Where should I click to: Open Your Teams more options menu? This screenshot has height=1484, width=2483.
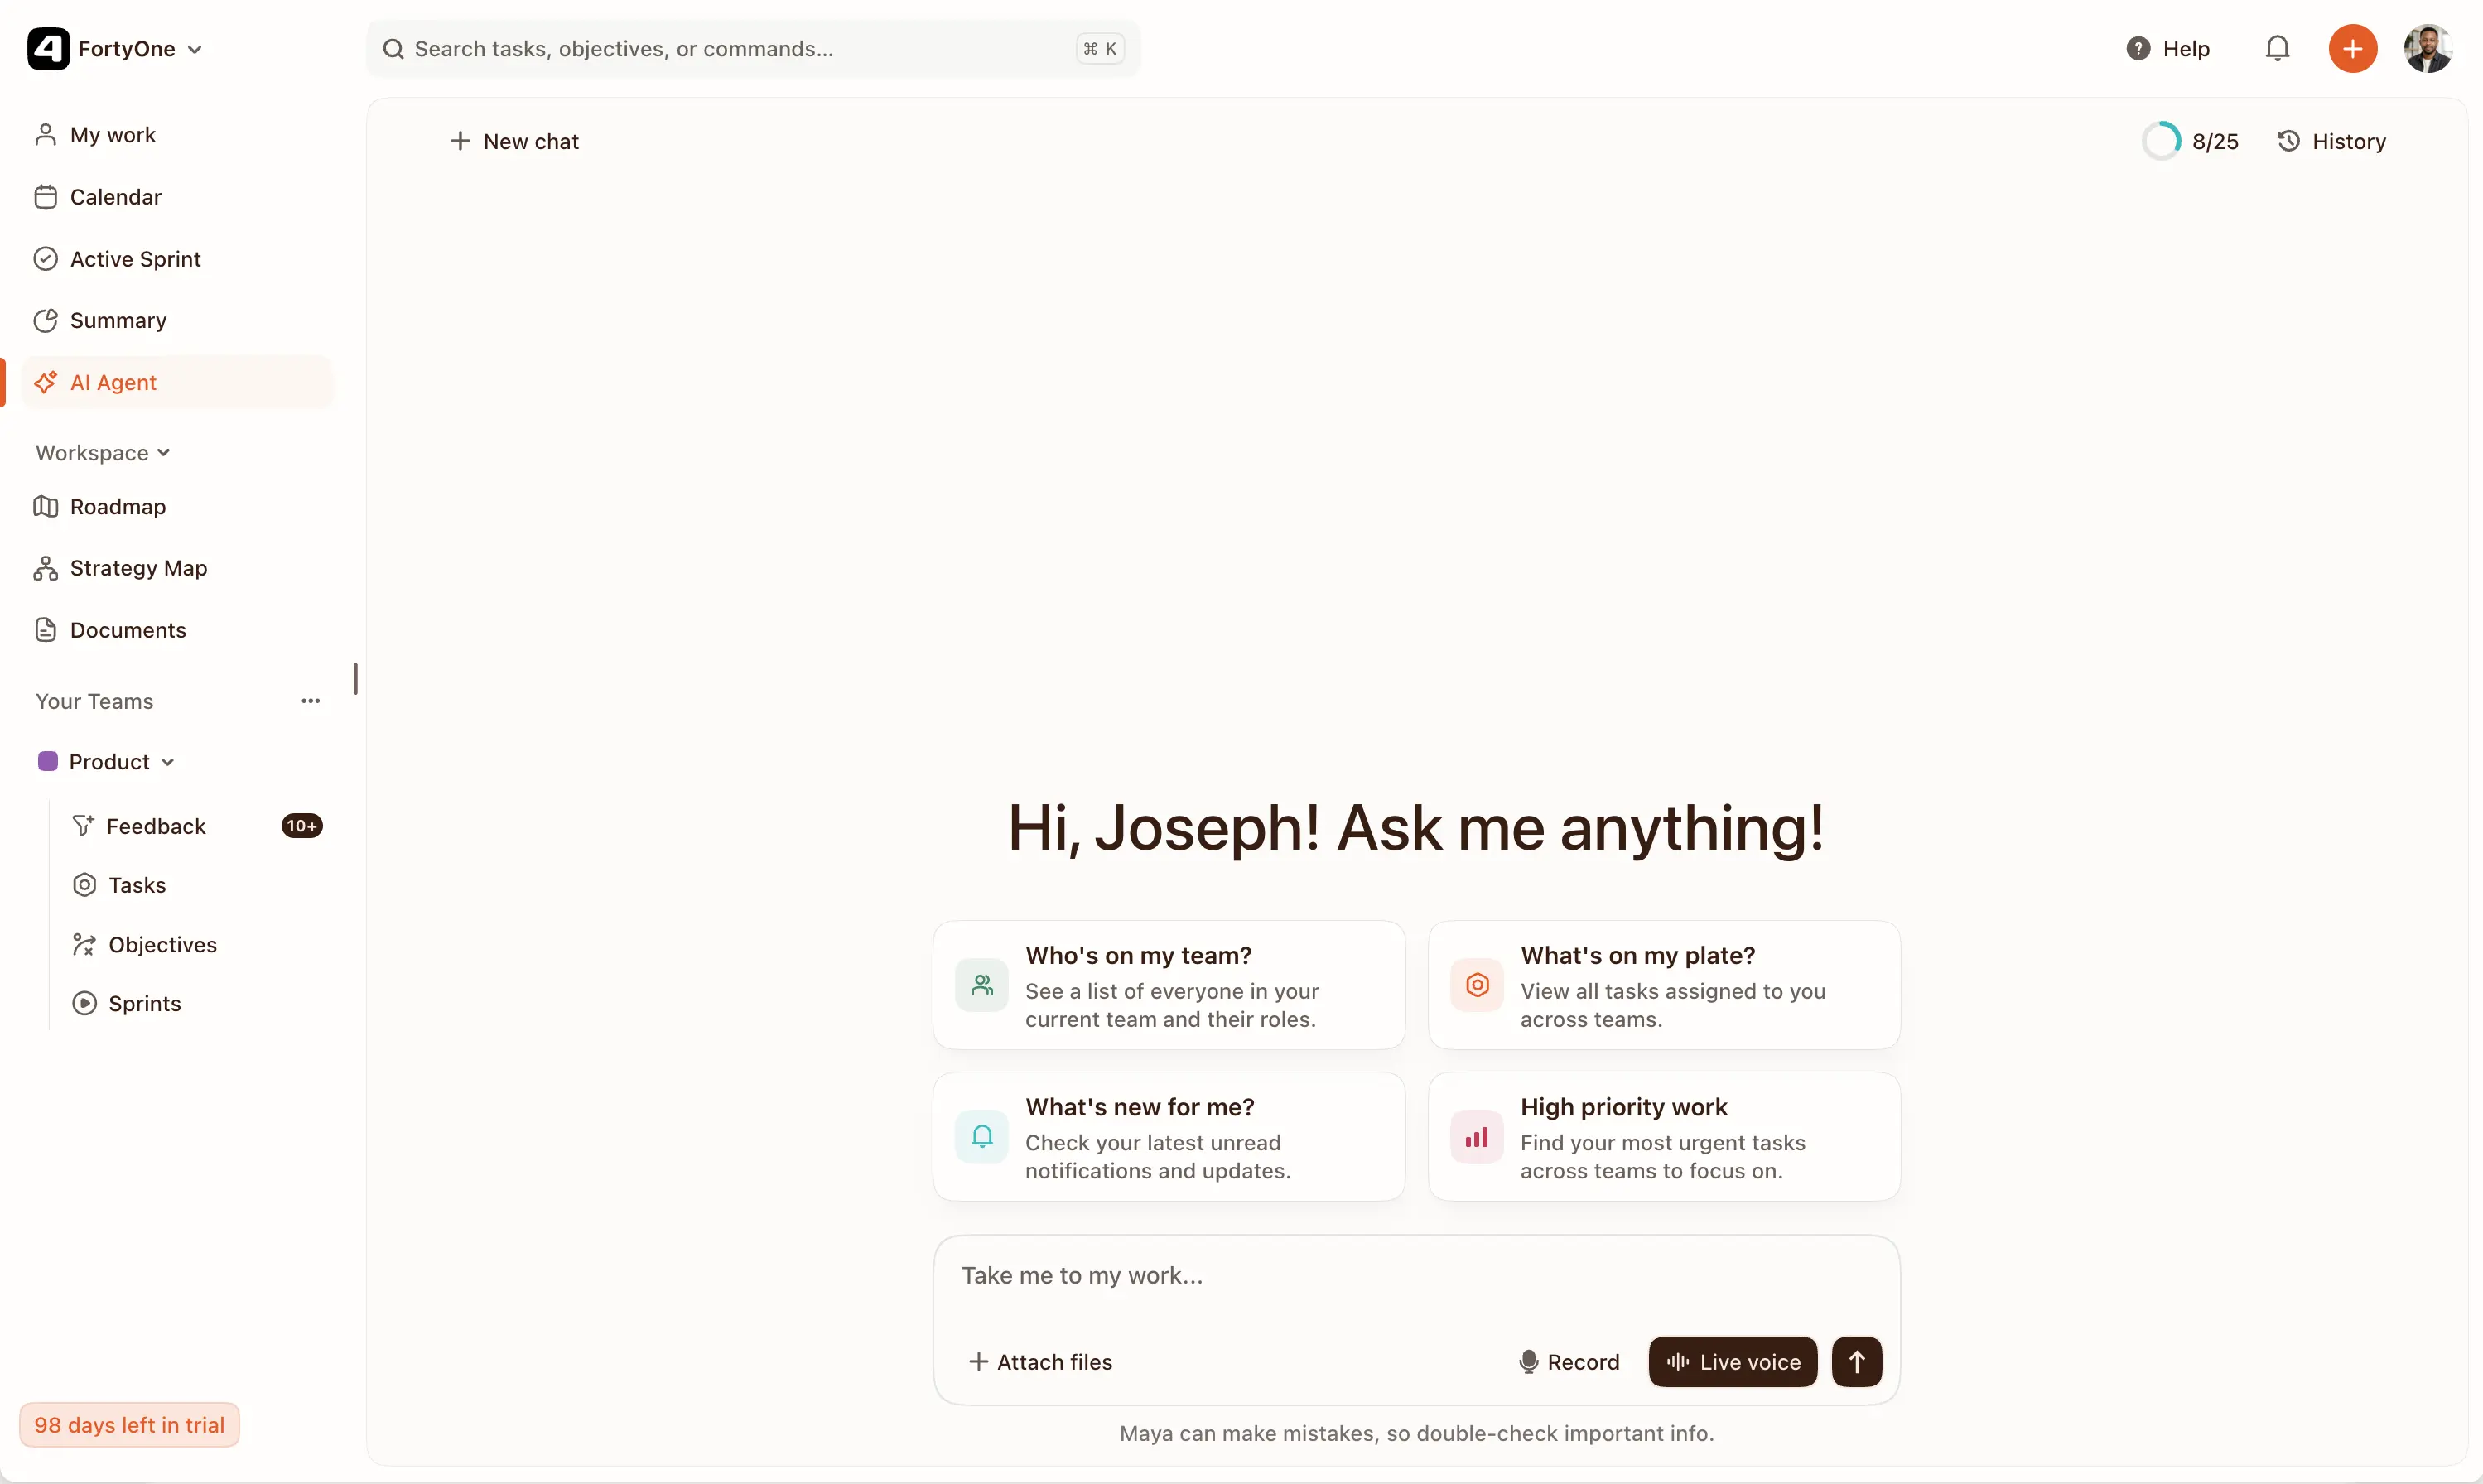point(311,701)
